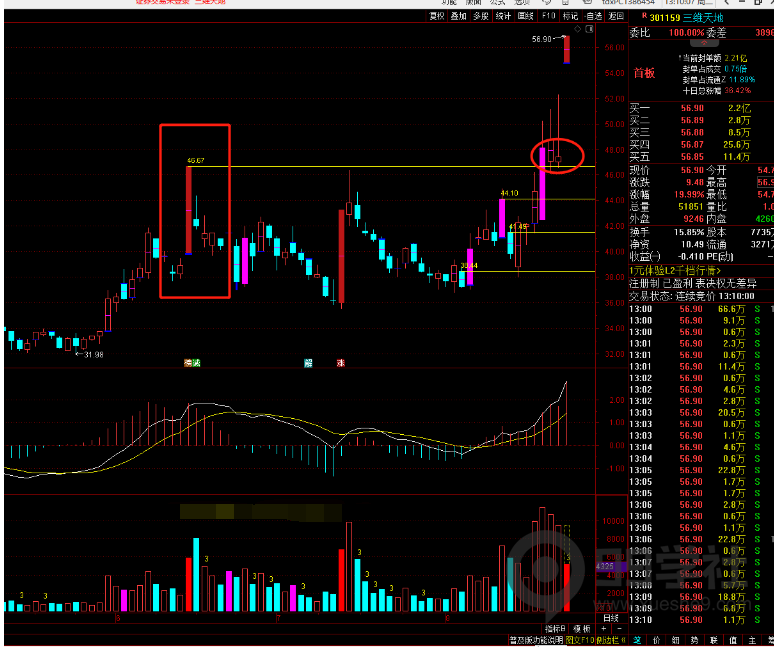This screenshot has width=774, height=647.
Task: Select the 多股 multi-stock view
Action: pos(481,16)
